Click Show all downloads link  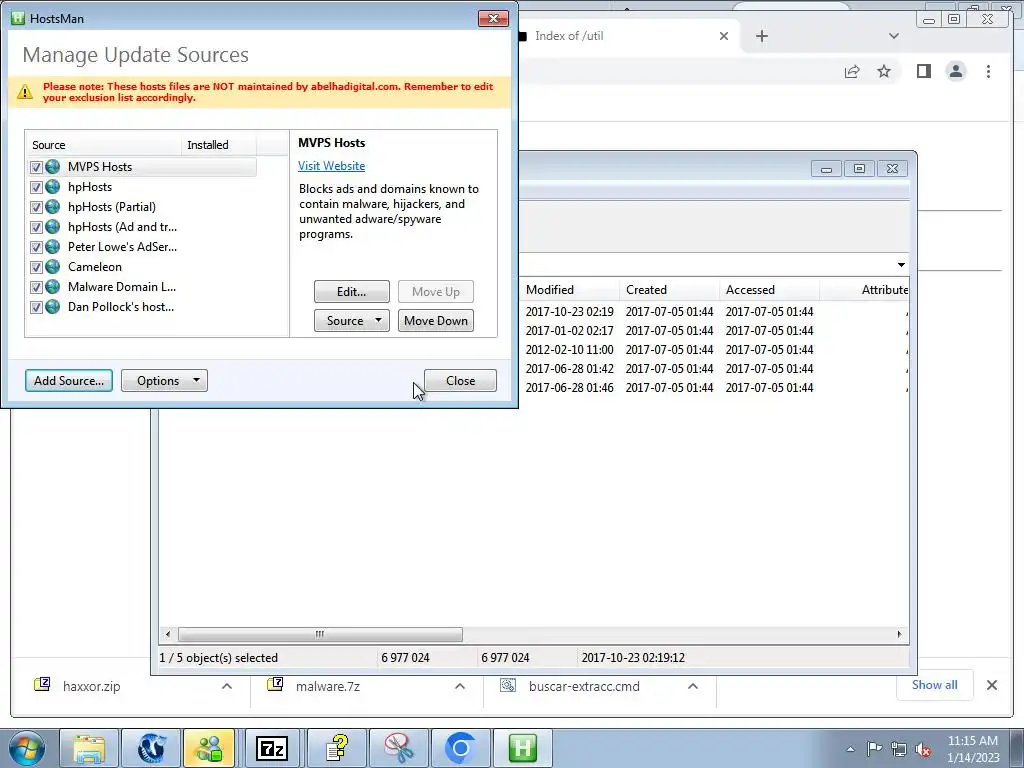click(935, 685)
